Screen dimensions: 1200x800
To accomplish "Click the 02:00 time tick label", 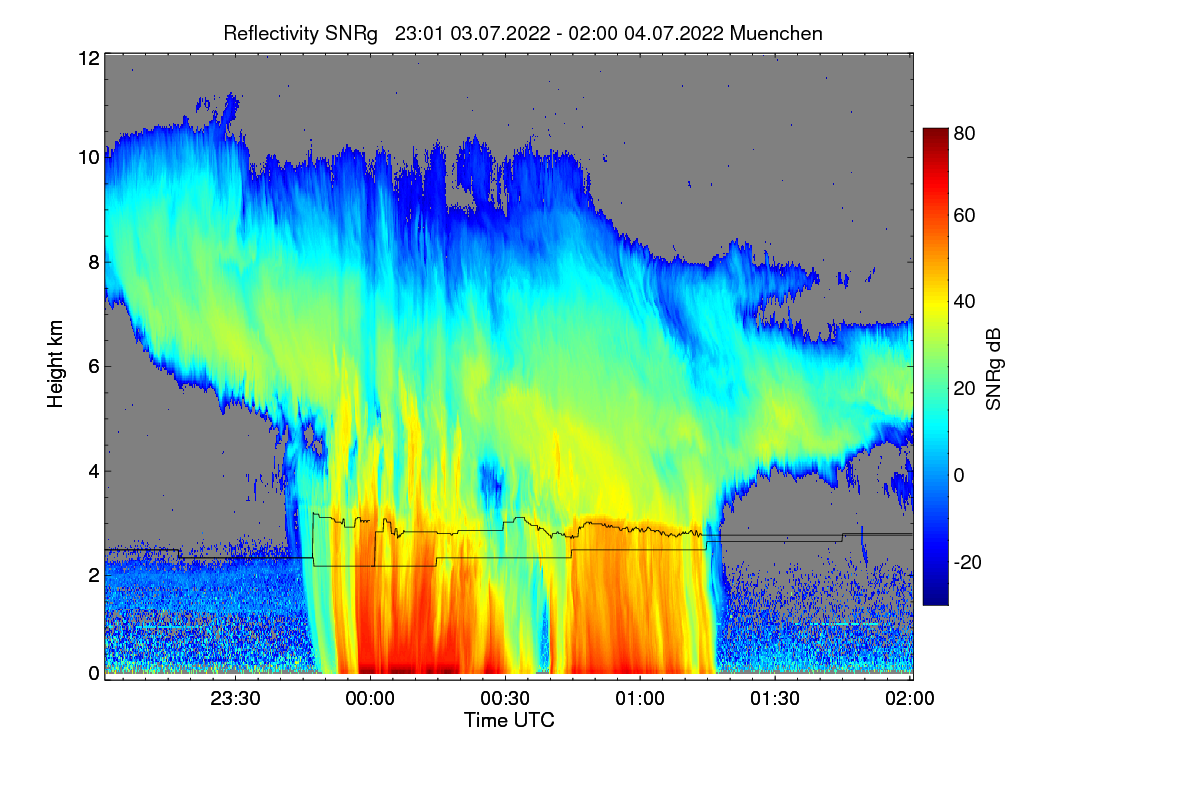I will (x=910, y=699).
